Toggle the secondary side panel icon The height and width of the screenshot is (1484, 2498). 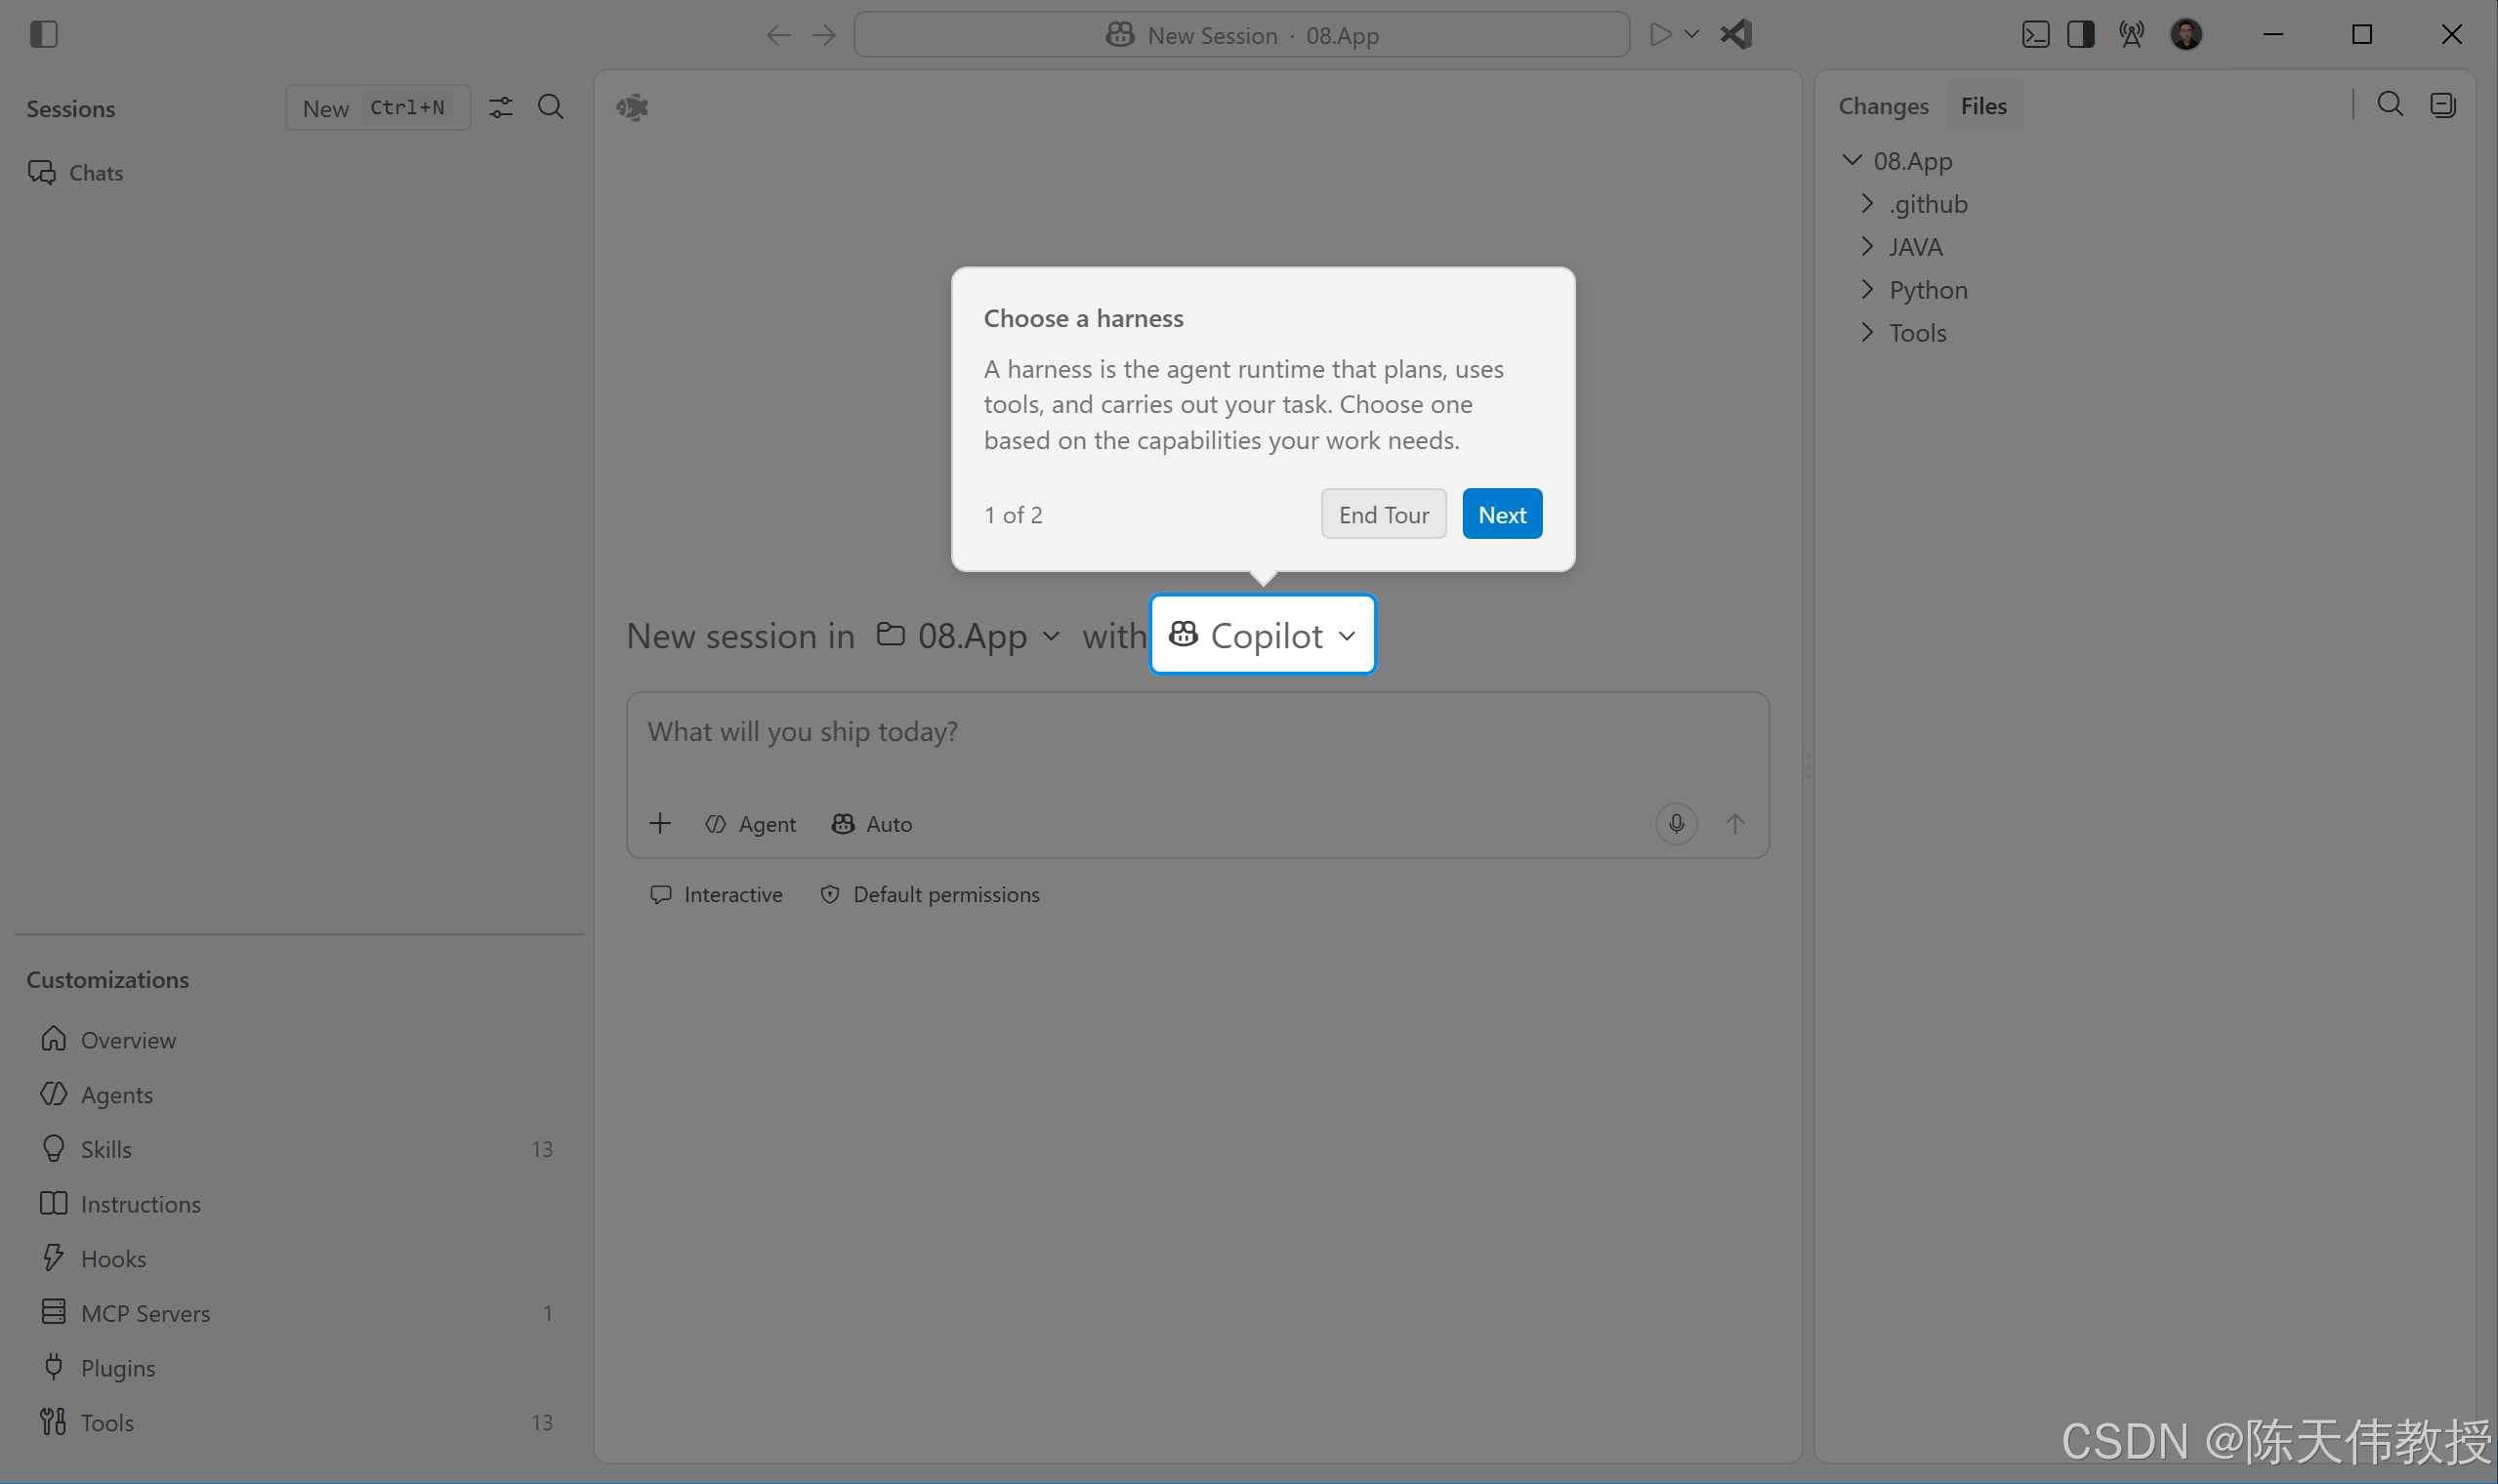[x=2081, y=35]
